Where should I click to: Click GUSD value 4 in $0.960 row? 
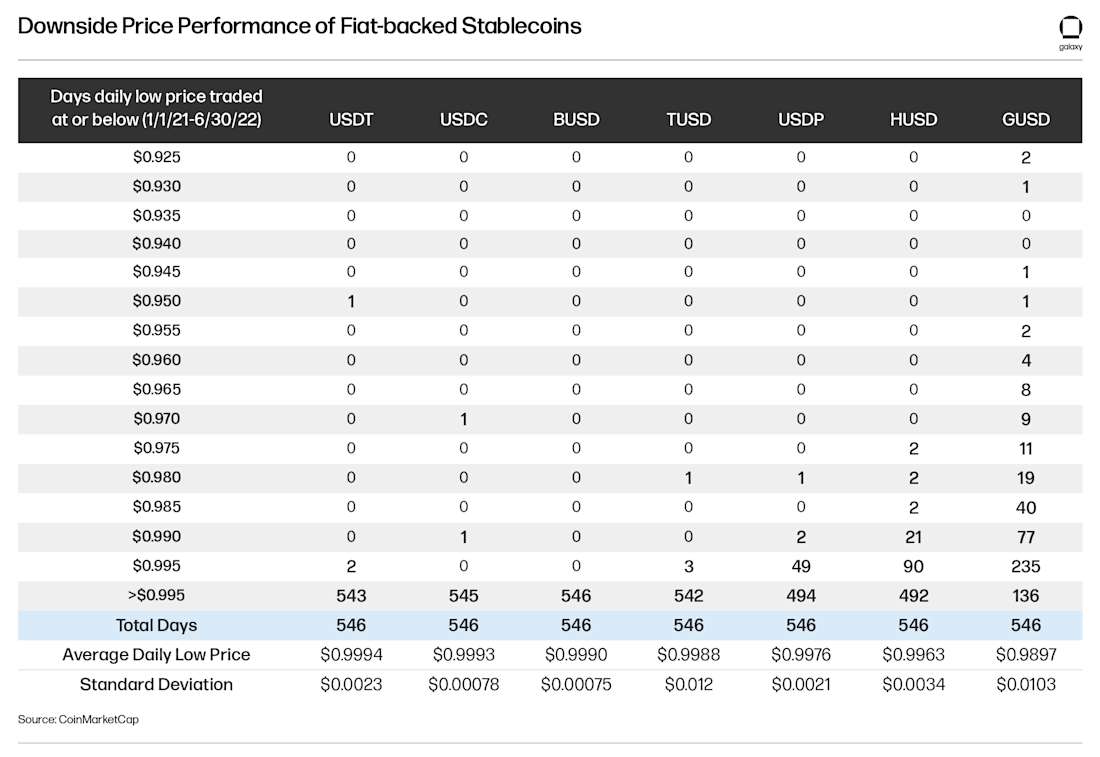pos(1026,361)
